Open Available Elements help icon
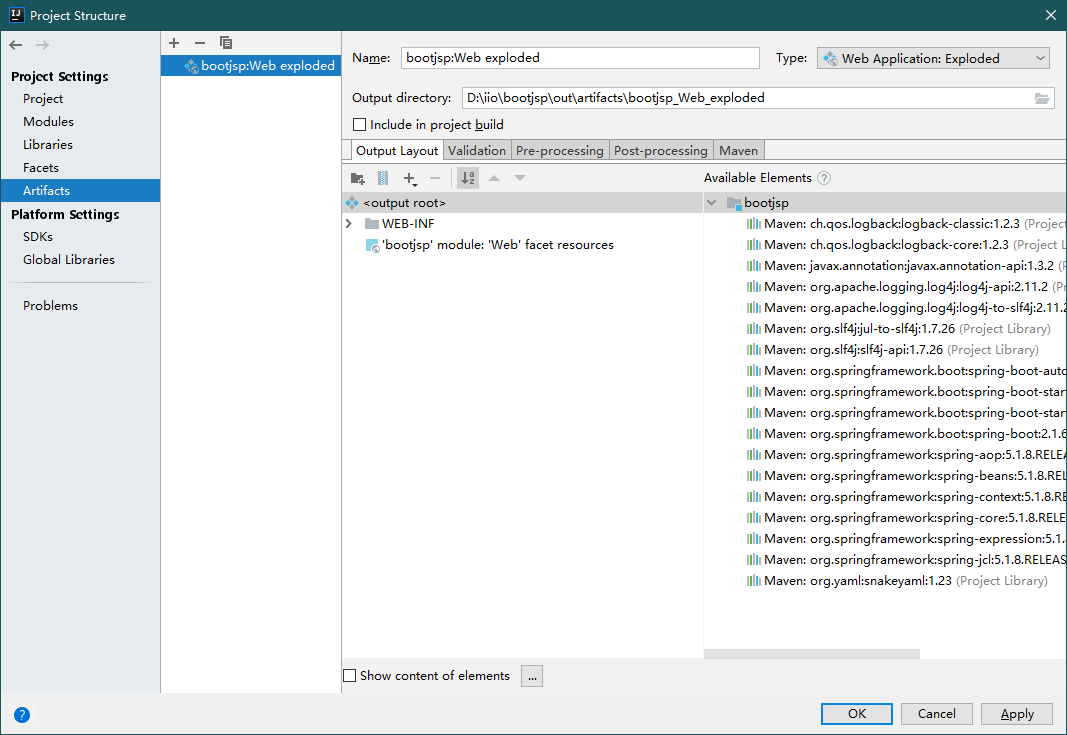The image size is (1067, 735). coord(824,178)
